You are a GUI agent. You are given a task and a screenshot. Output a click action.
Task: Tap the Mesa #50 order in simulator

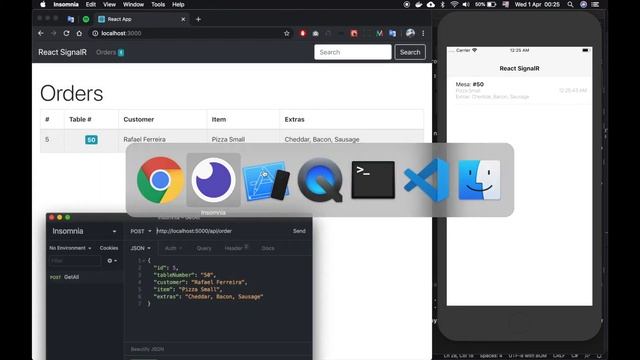pos(520,90)
